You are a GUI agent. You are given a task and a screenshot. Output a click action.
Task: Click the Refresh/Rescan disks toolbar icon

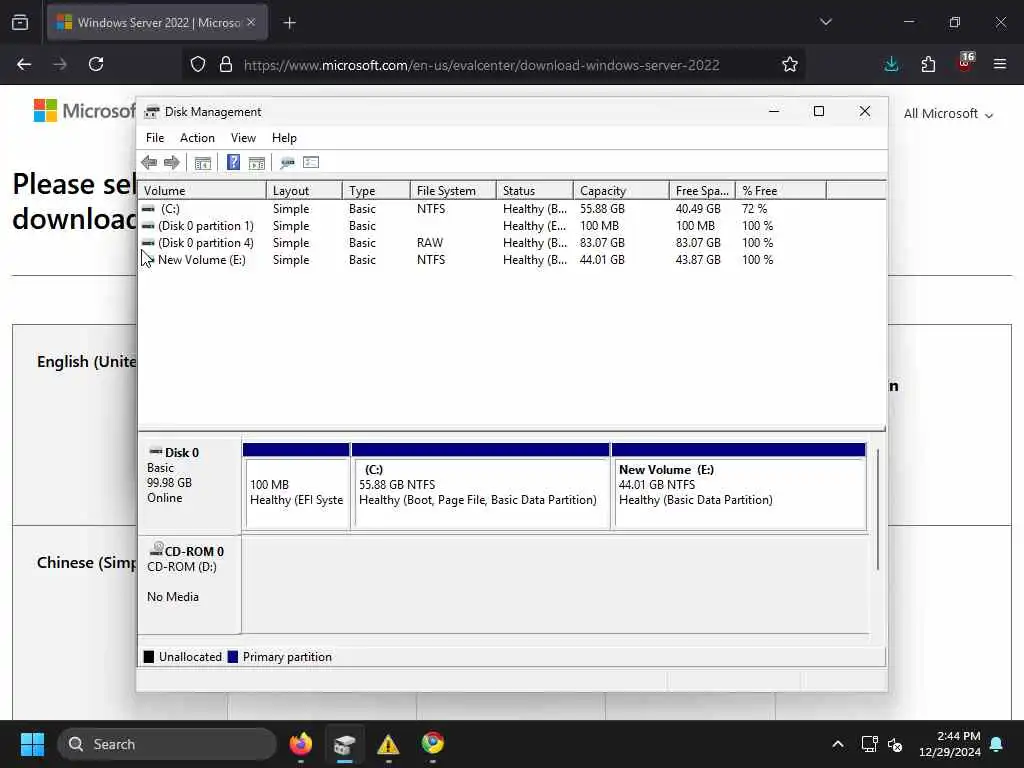(x=287, y=163)
